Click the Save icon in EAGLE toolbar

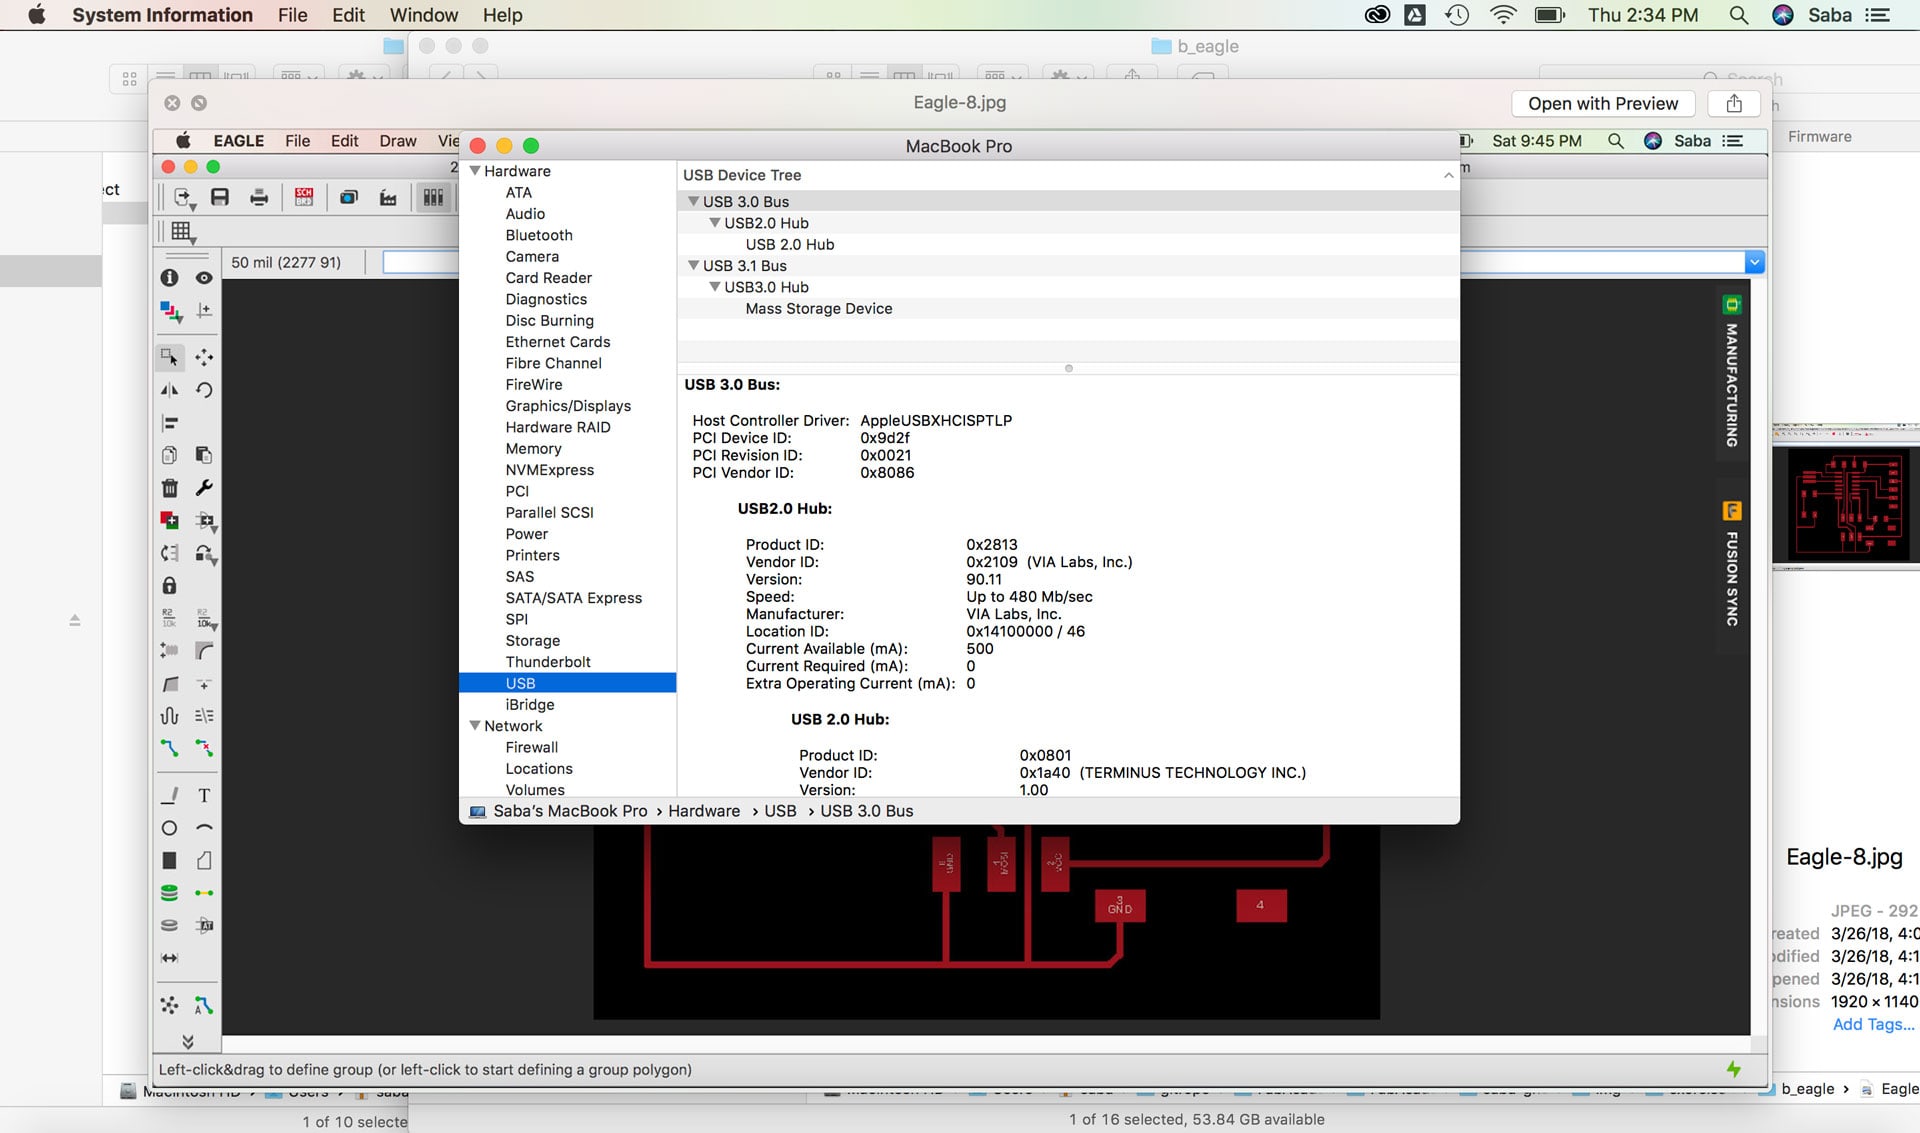[x=220, y=197]
